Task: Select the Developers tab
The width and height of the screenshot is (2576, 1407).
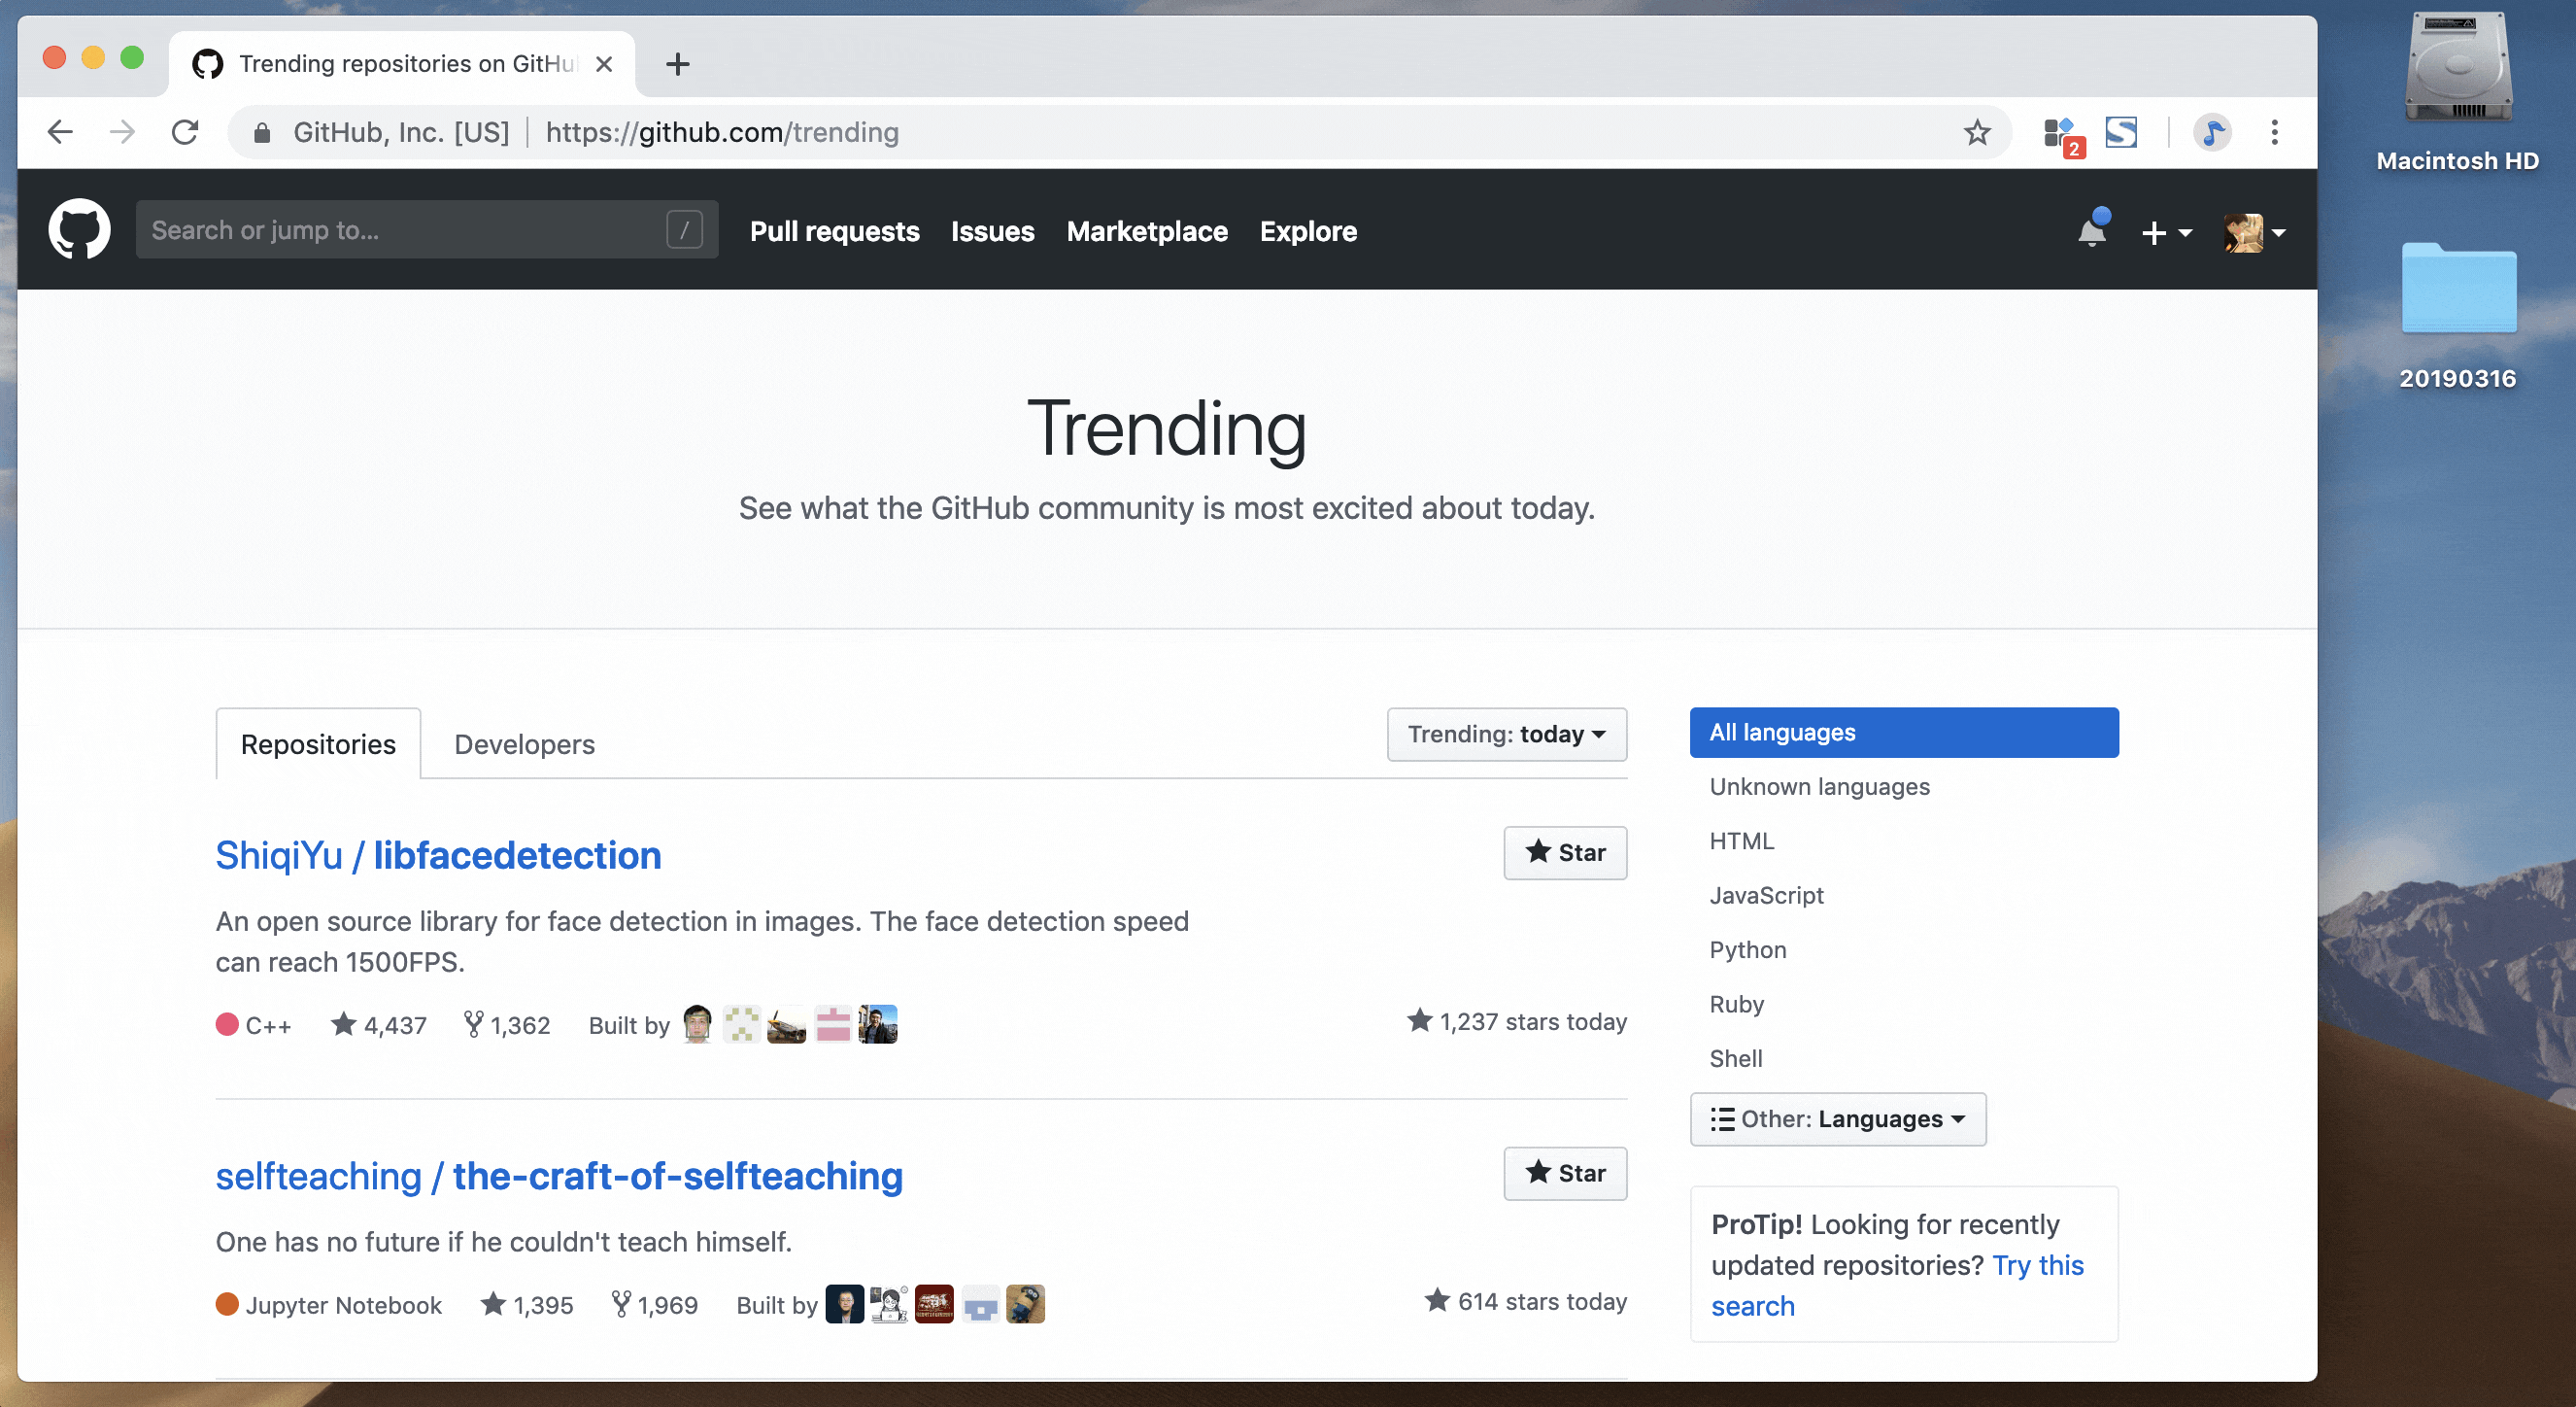Action: tap(523, 743)
